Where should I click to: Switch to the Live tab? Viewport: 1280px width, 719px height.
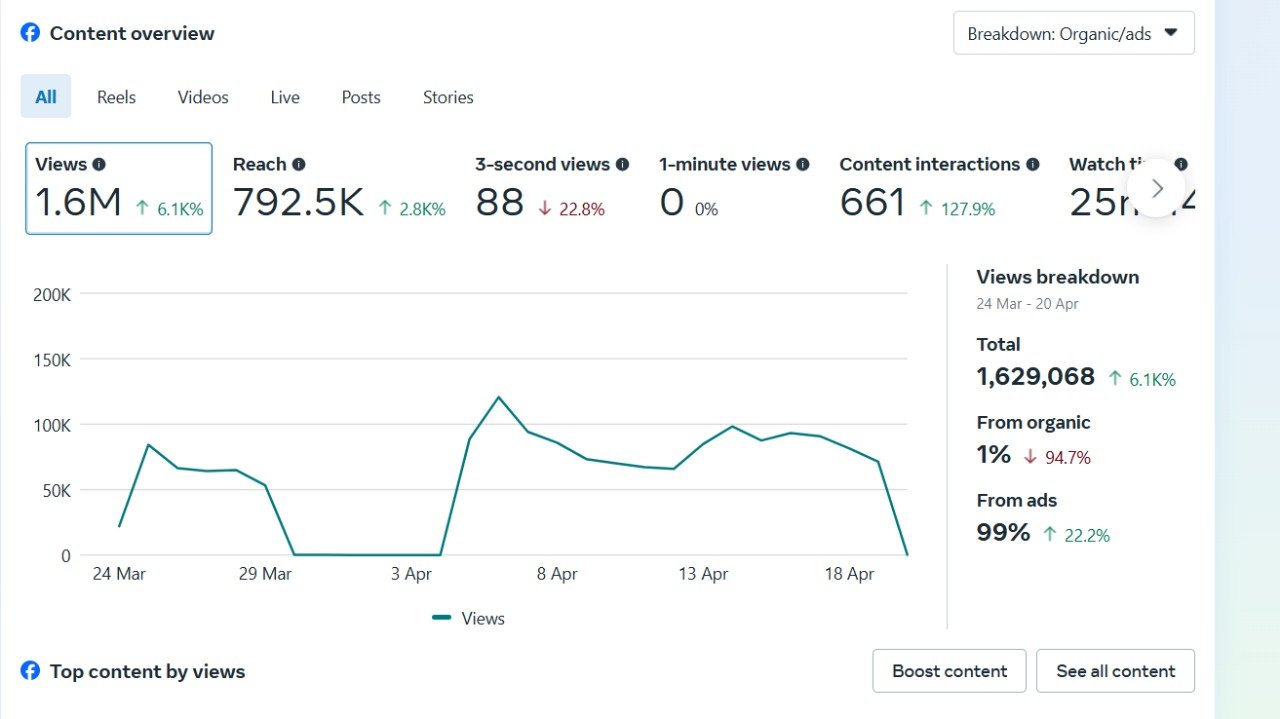point(285,97)
